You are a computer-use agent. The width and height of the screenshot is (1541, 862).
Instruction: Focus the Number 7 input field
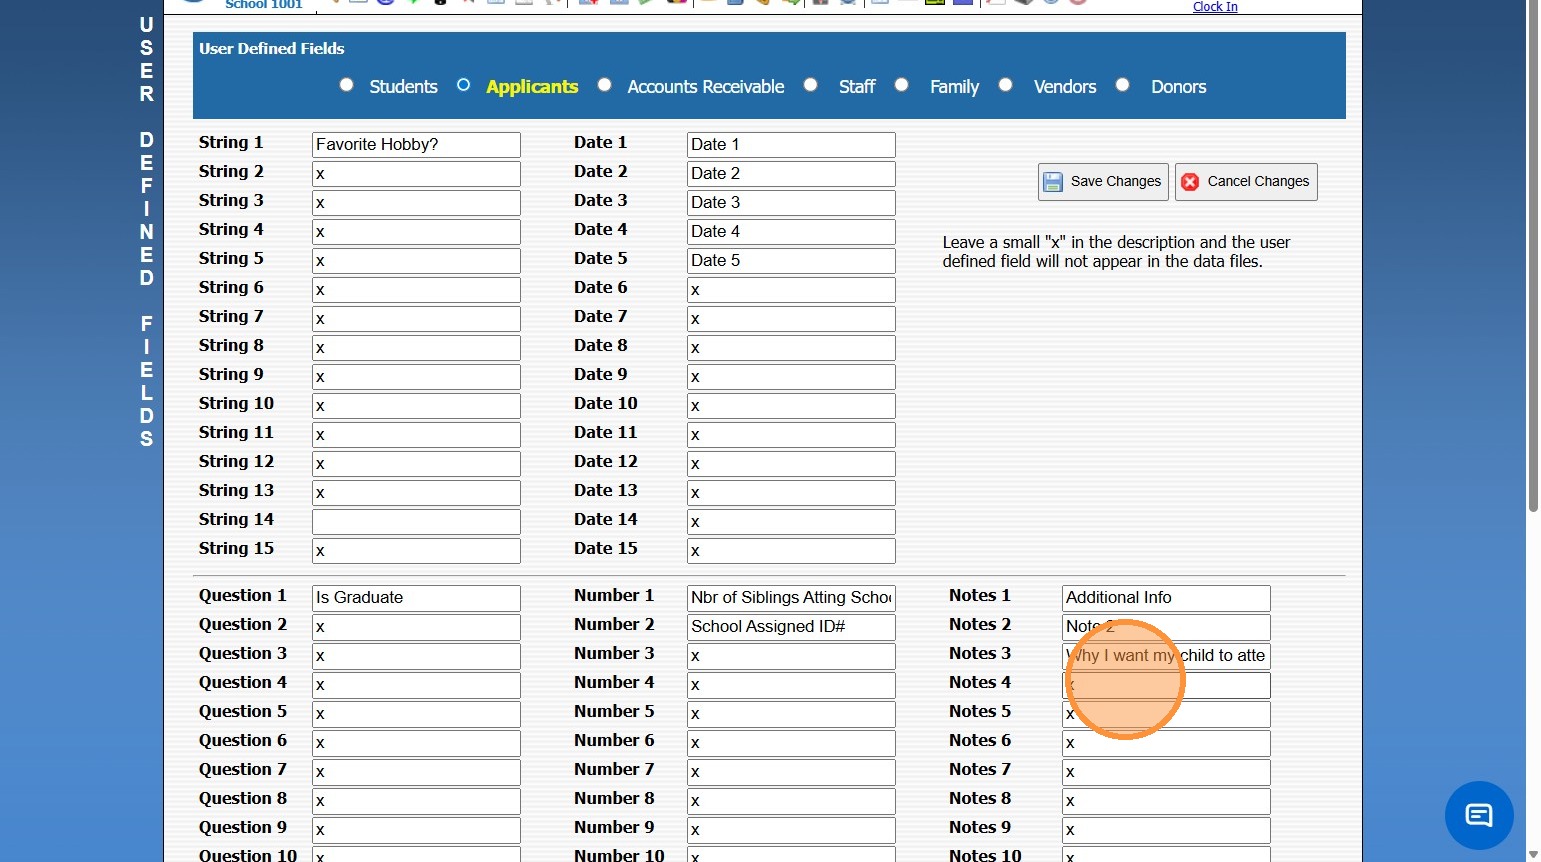pos(791,772)
